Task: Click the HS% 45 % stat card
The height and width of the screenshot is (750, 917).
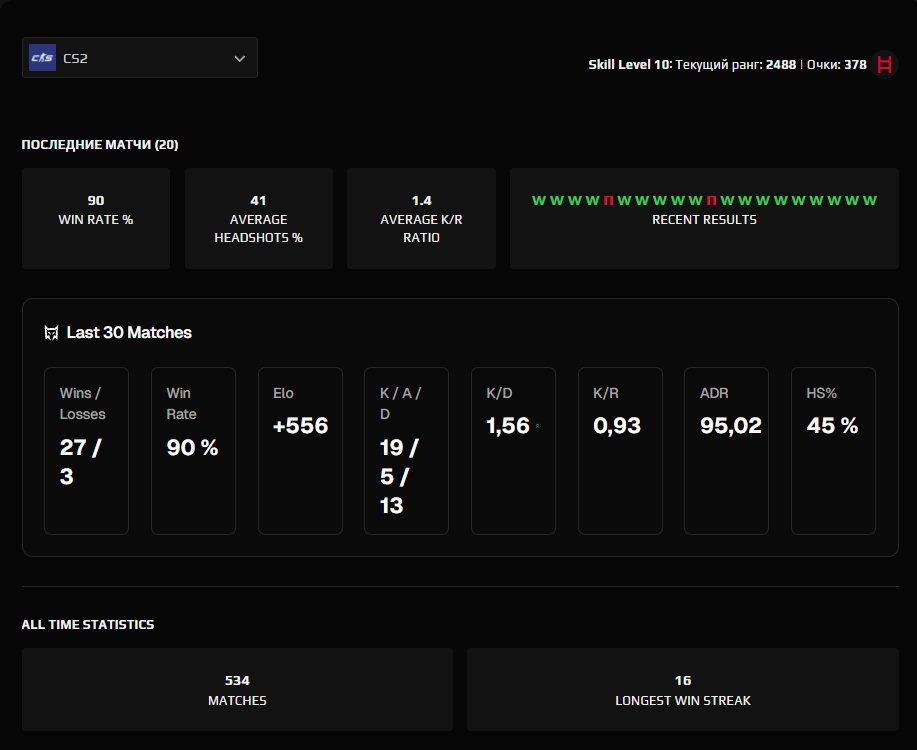Action: pos(833,451)
